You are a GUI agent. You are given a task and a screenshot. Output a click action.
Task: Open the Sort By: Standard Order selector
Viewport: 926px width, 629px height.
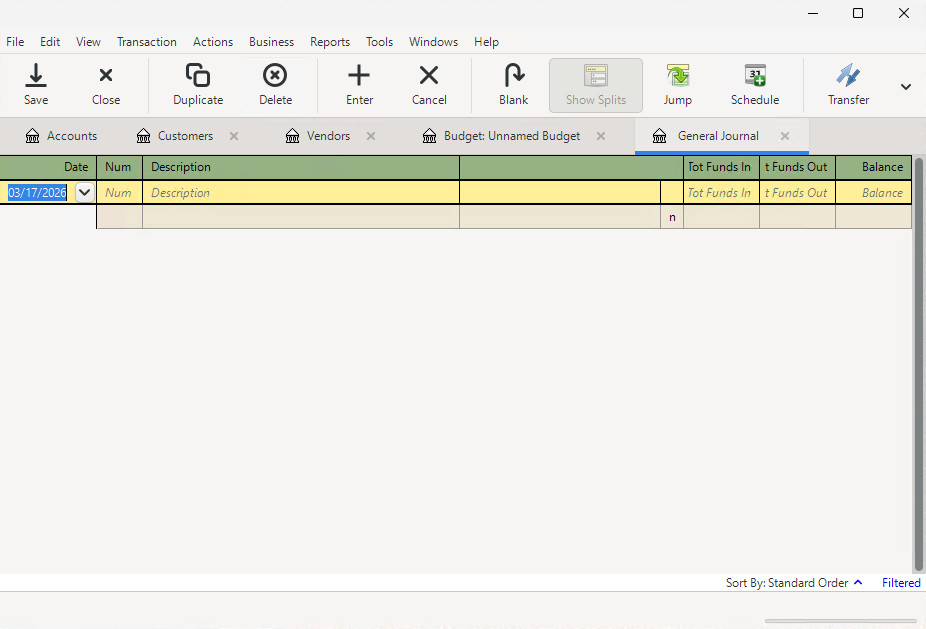coord(794,583)
